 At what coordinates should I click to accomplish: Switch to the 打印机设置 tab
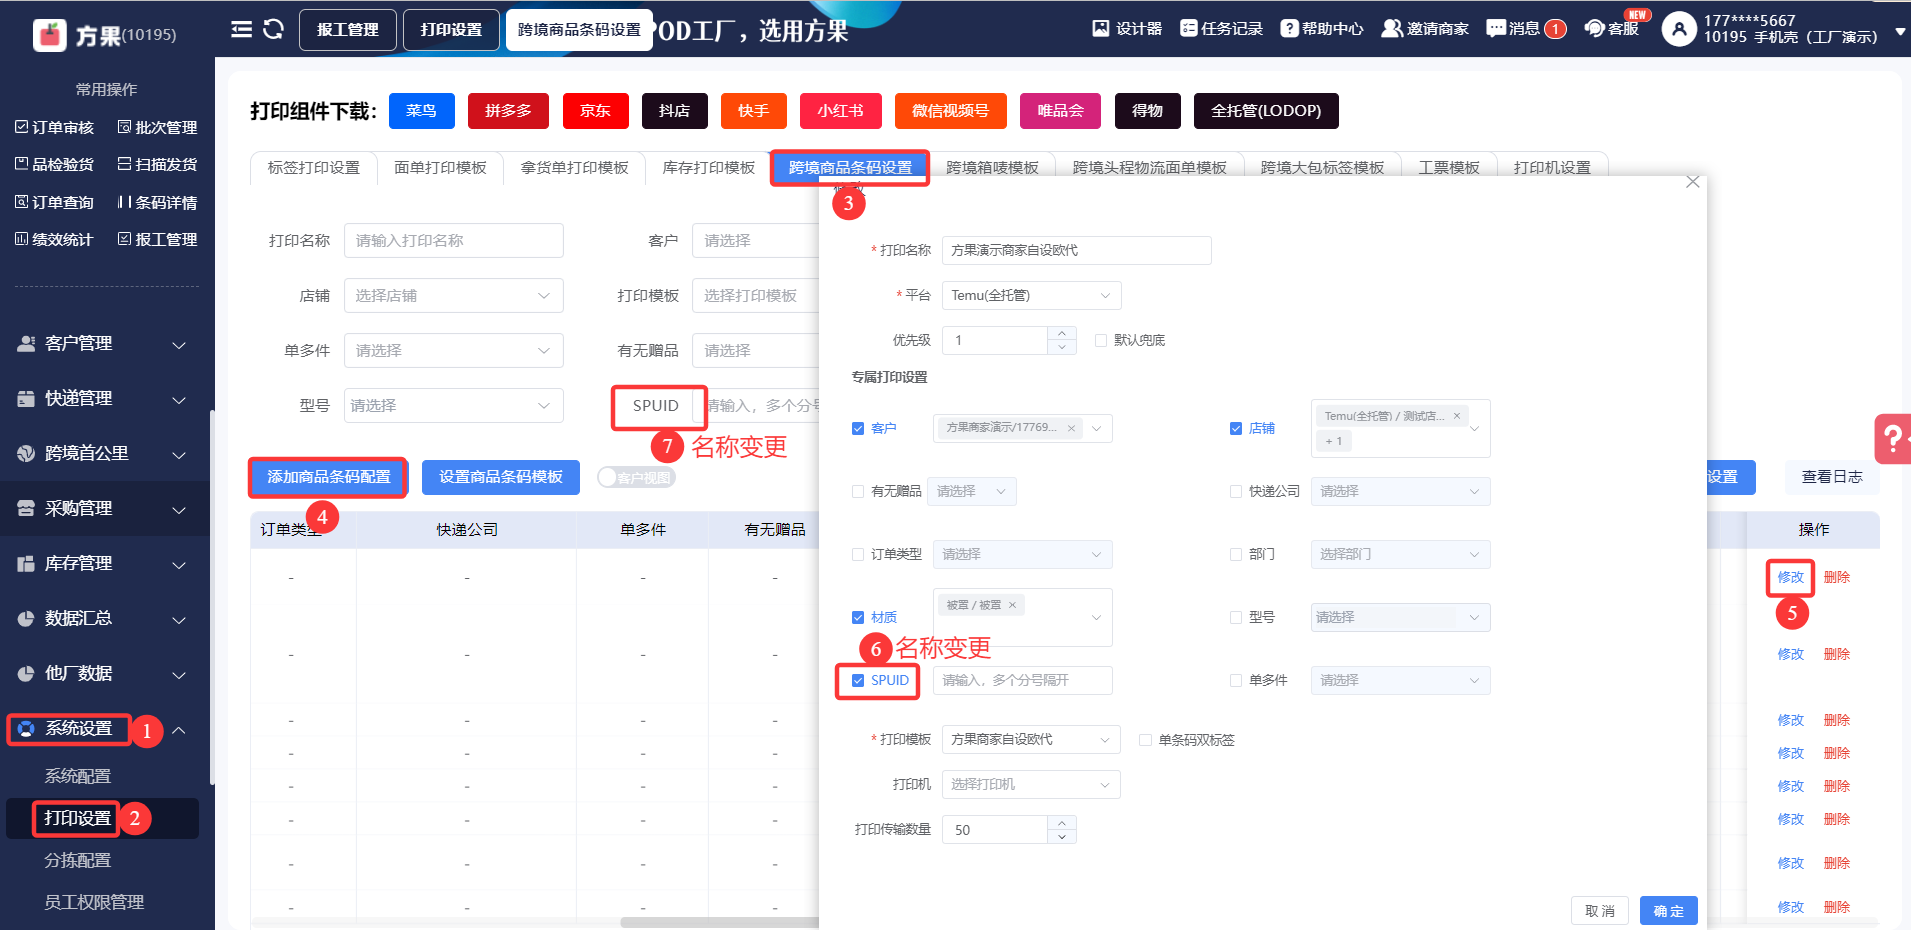[1552, 168]
